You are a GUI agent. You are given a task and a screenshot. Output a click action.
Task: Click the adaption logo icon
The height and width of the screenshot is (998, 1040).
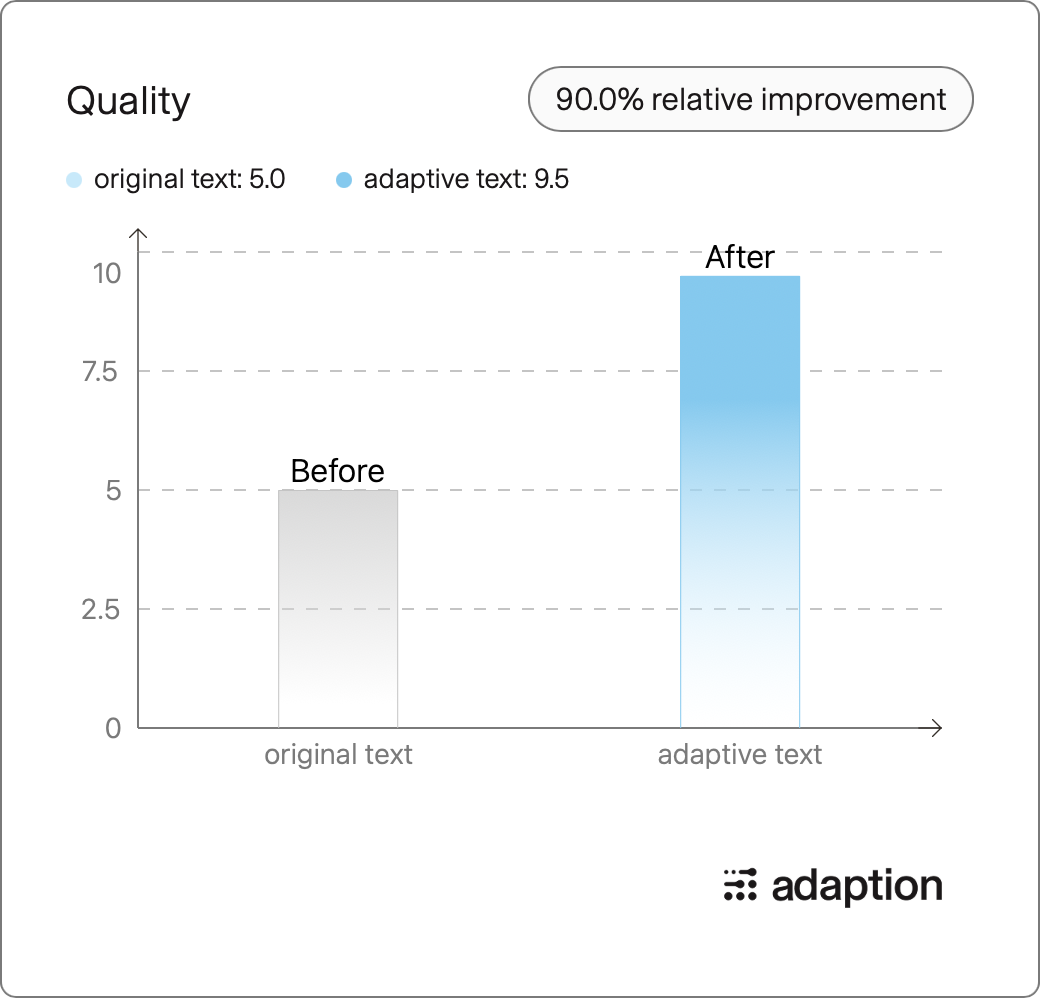[740, 885]
